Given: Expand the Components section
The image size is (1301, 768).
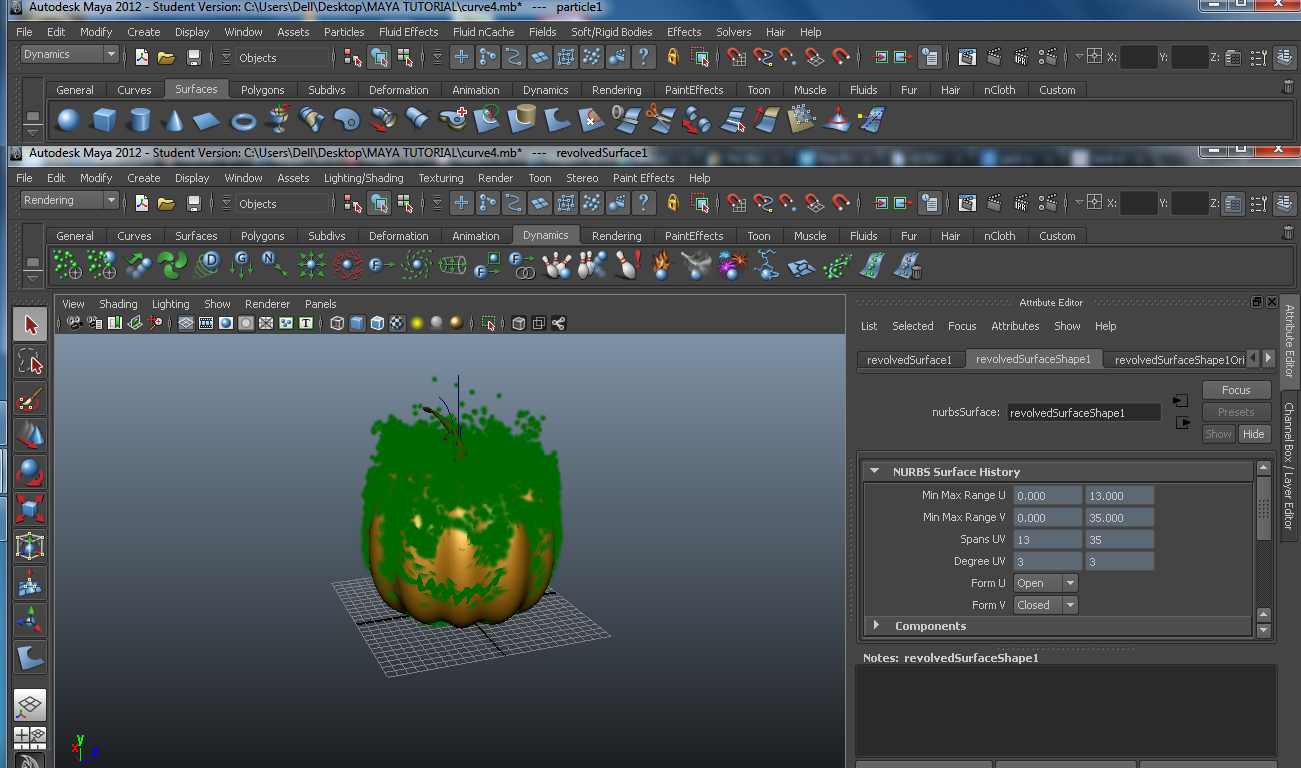Looking at the screenshot, I should point(877,625).
